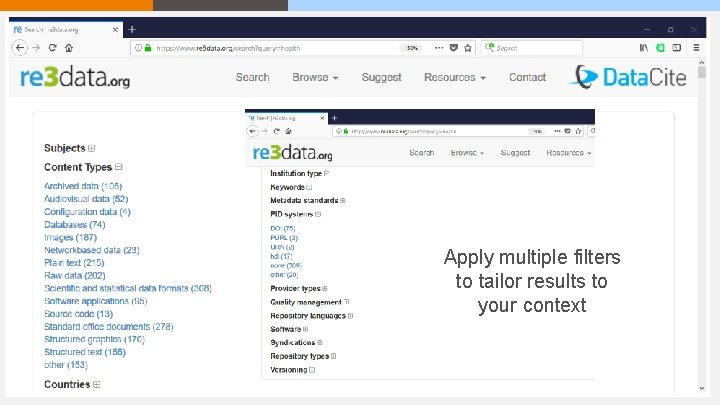
Task: Expand Software filter in inset screenshot
Action: pyautogui.click(x=305, y=329)
